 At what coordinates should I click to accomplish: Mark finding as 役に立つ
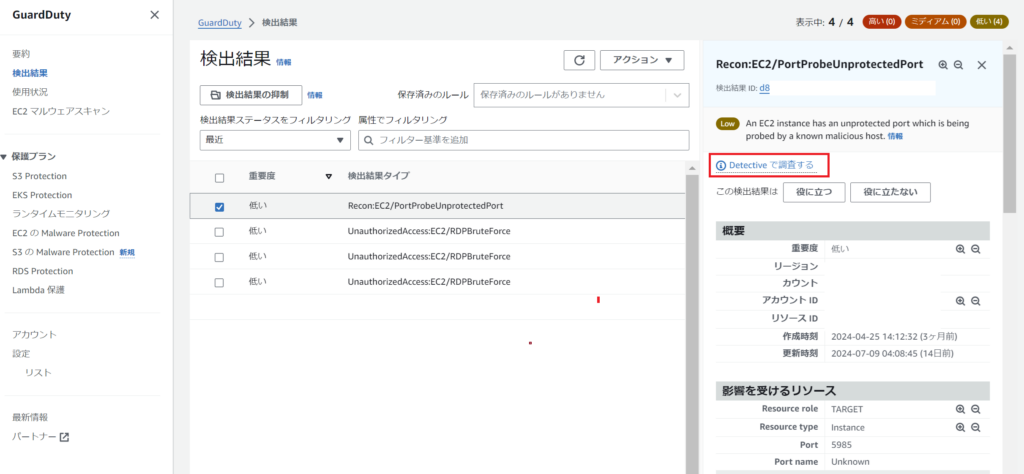coord(814,192)
